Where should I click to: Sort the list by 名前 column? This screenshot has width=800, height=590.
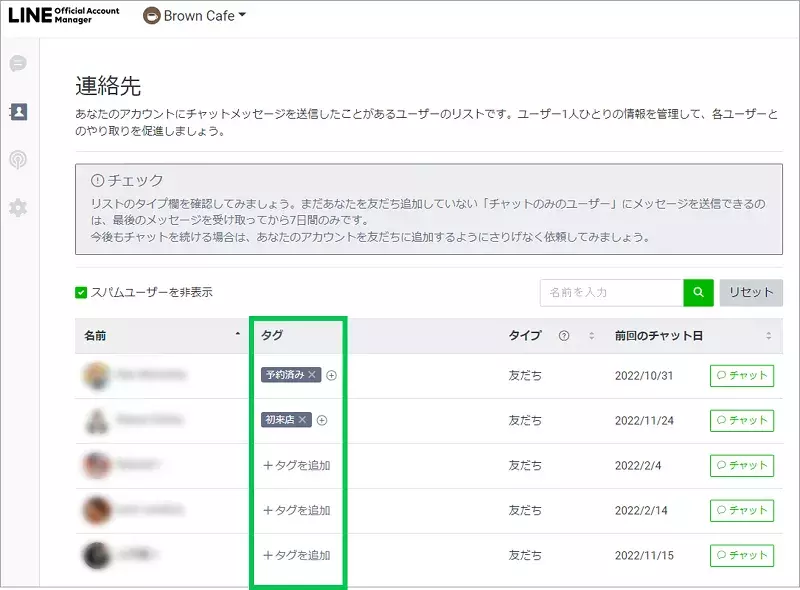[x=237, y=336]
